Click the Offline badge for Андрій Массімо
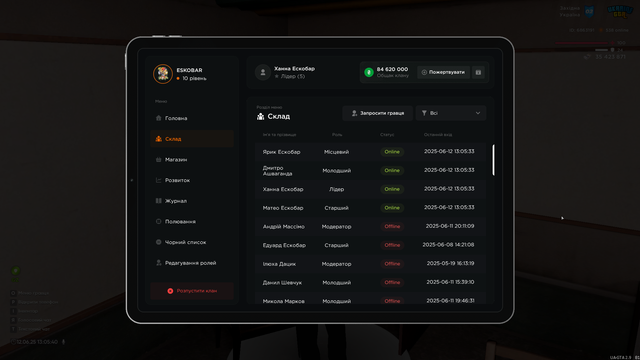This screenshot has height=360, width=640. pyautogui.click(x=392, y=227)
